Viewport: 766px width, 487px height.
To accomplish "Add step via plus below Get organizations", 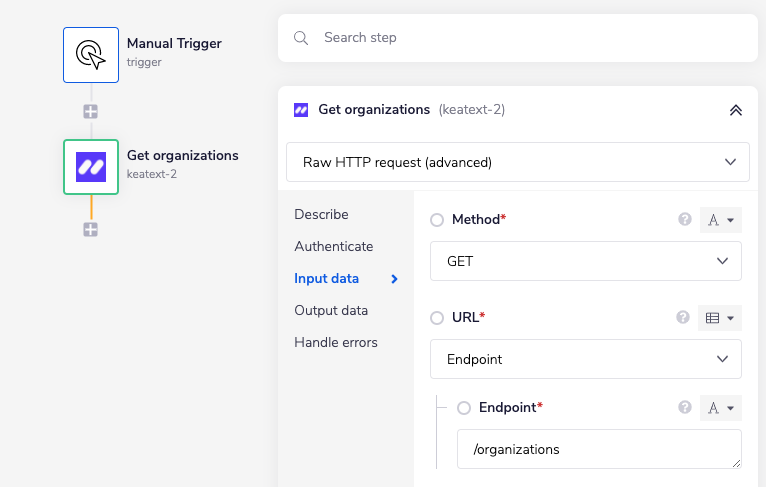I will (91, 229).
